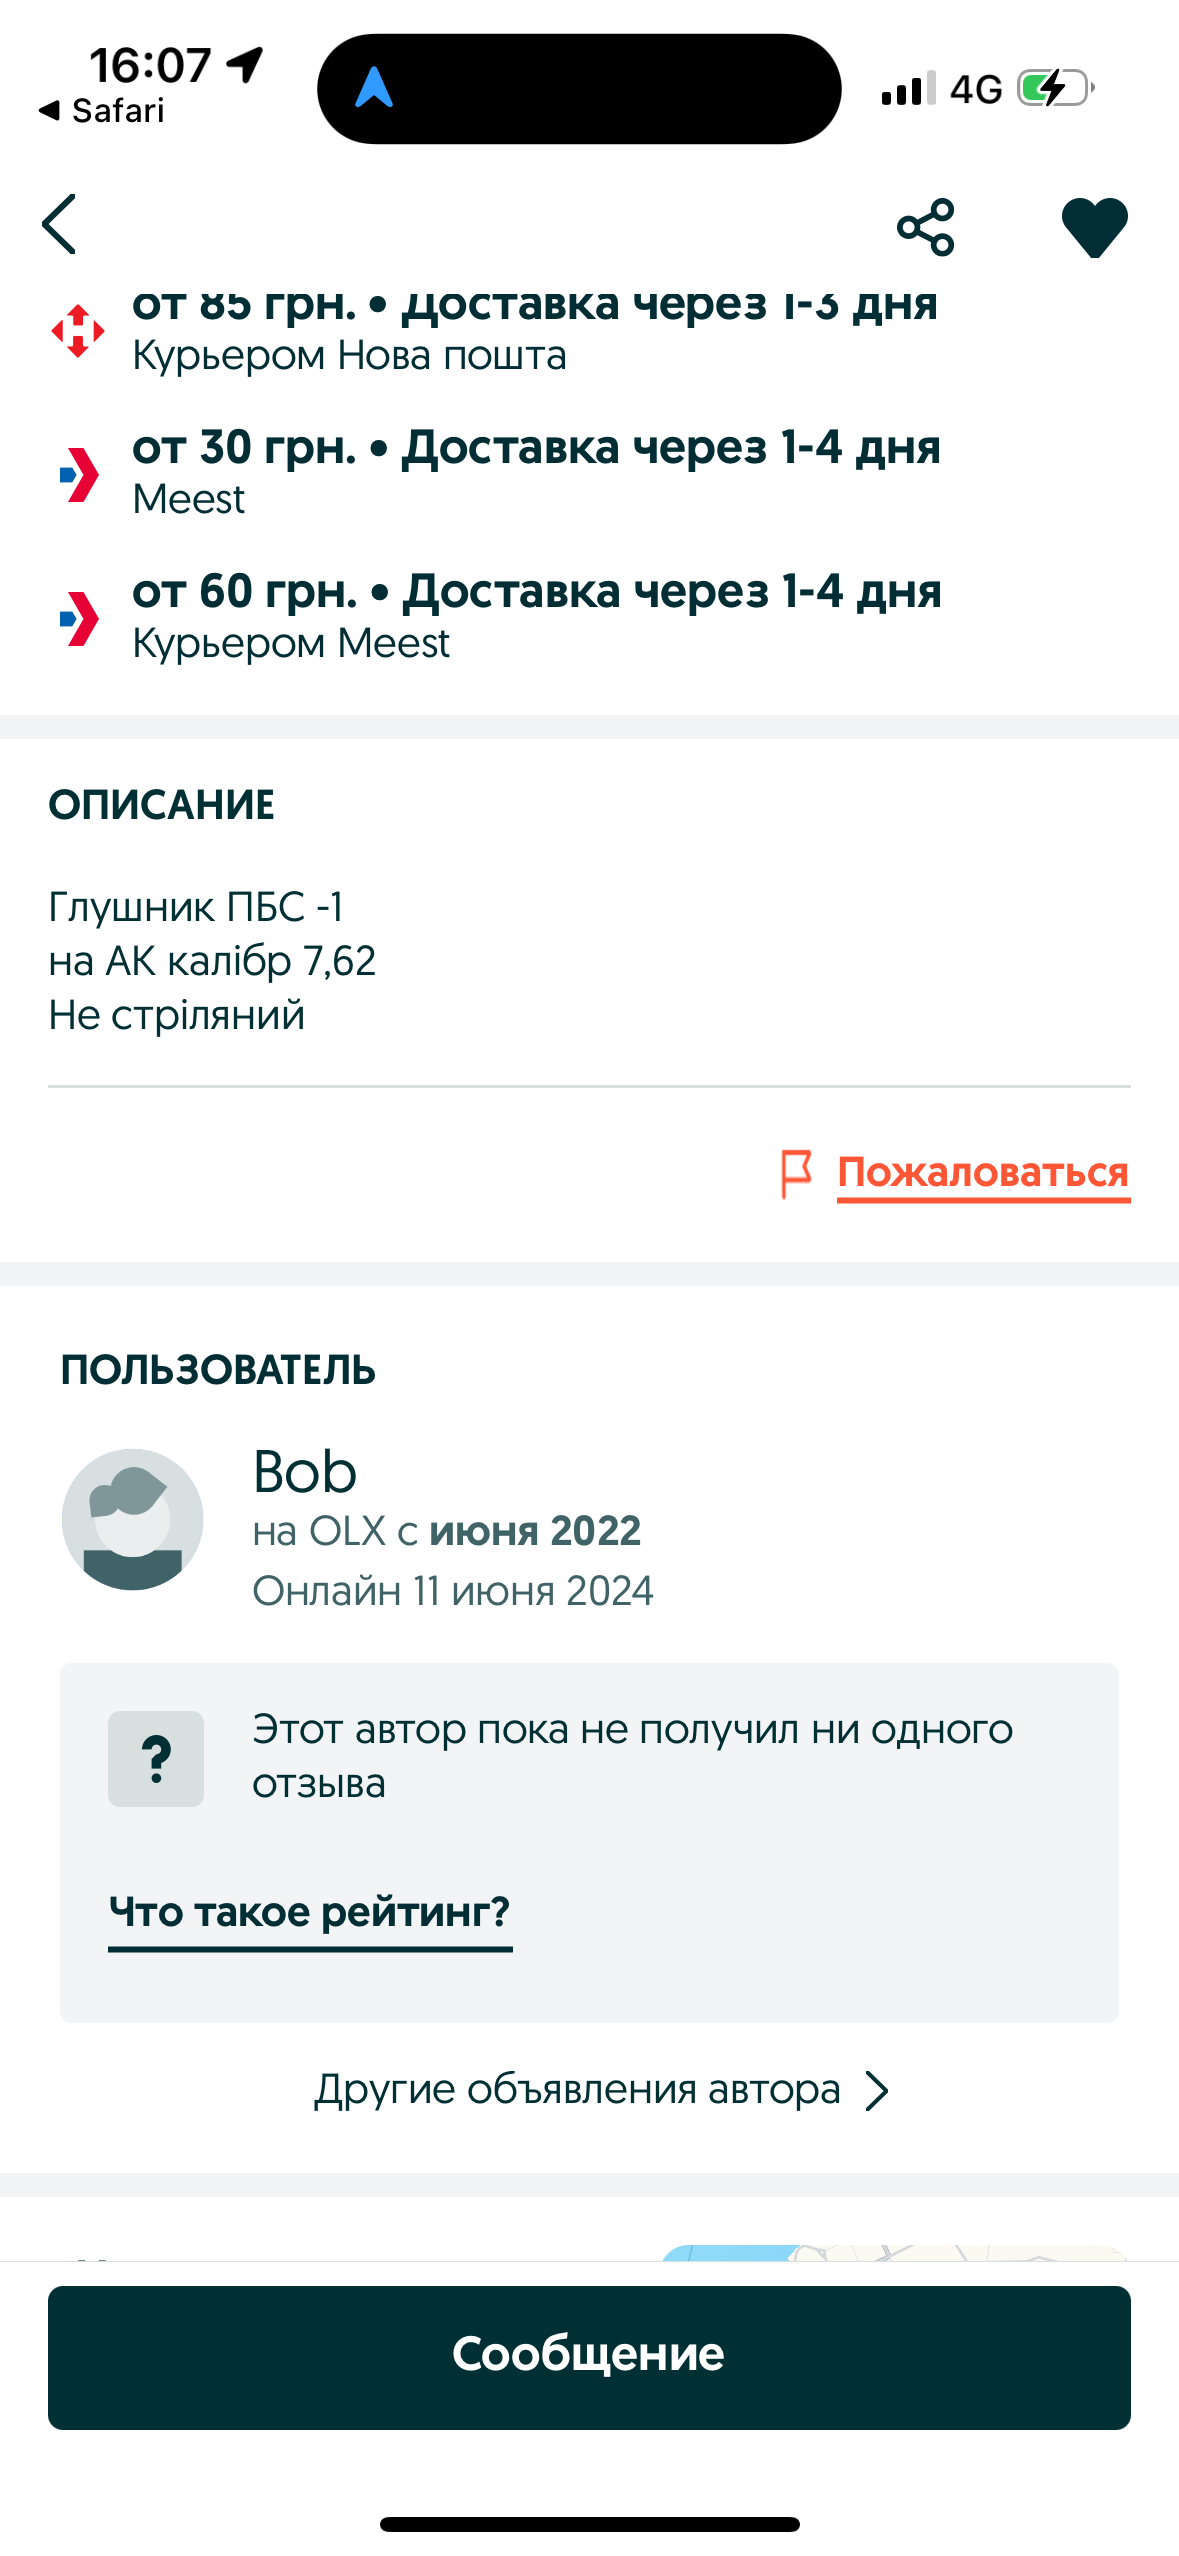Open the user name Bob

point(305,1472)
